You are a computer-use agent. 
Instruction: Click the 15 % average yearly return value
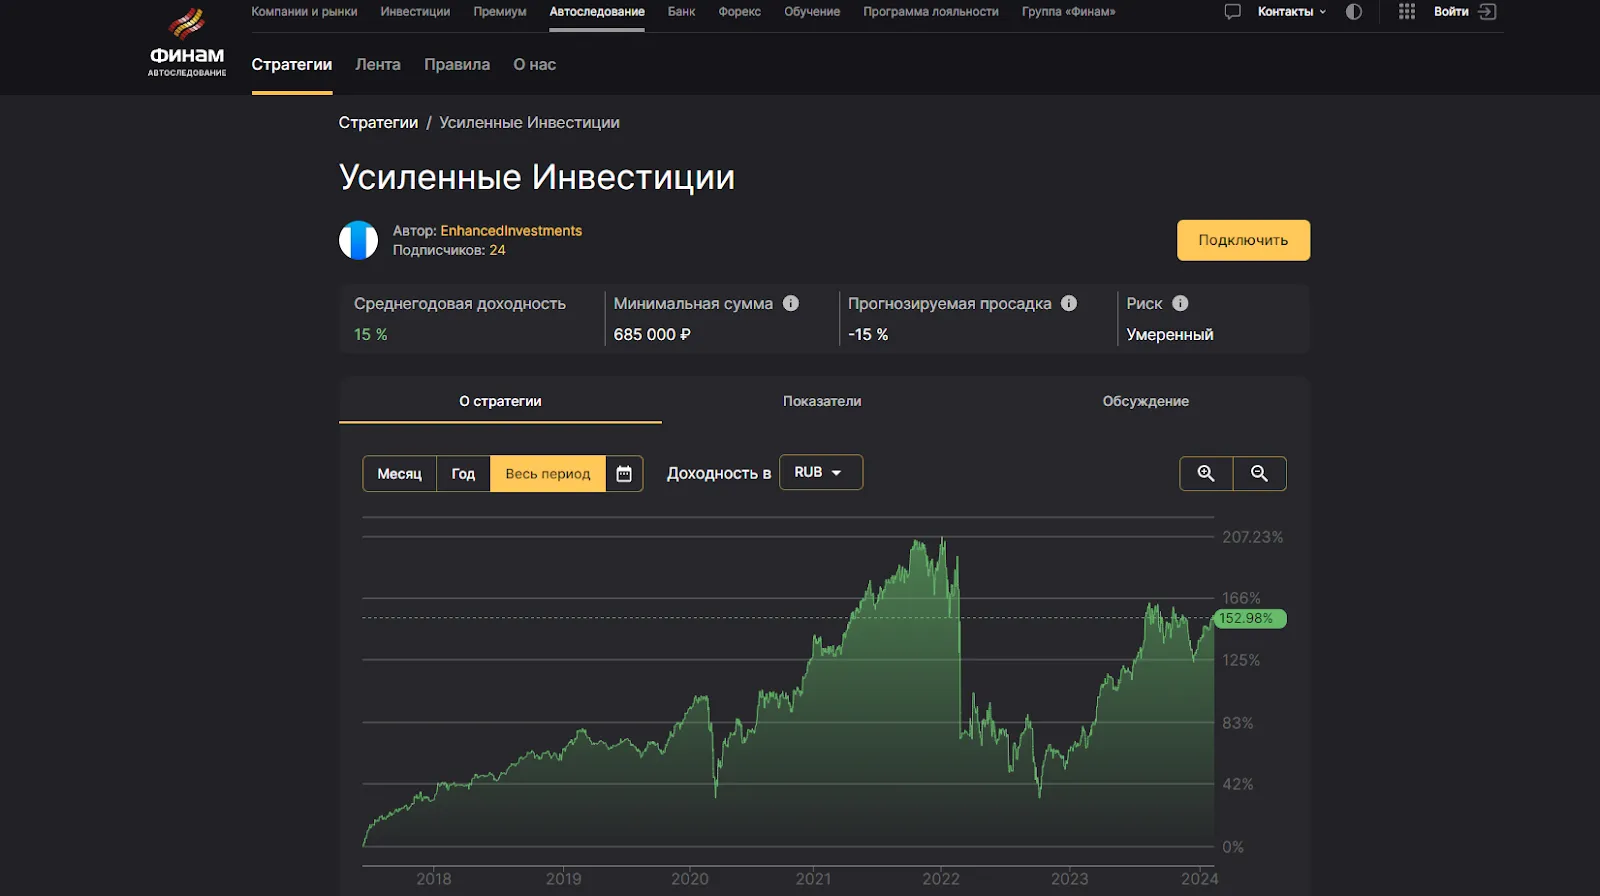coord(370,334)
